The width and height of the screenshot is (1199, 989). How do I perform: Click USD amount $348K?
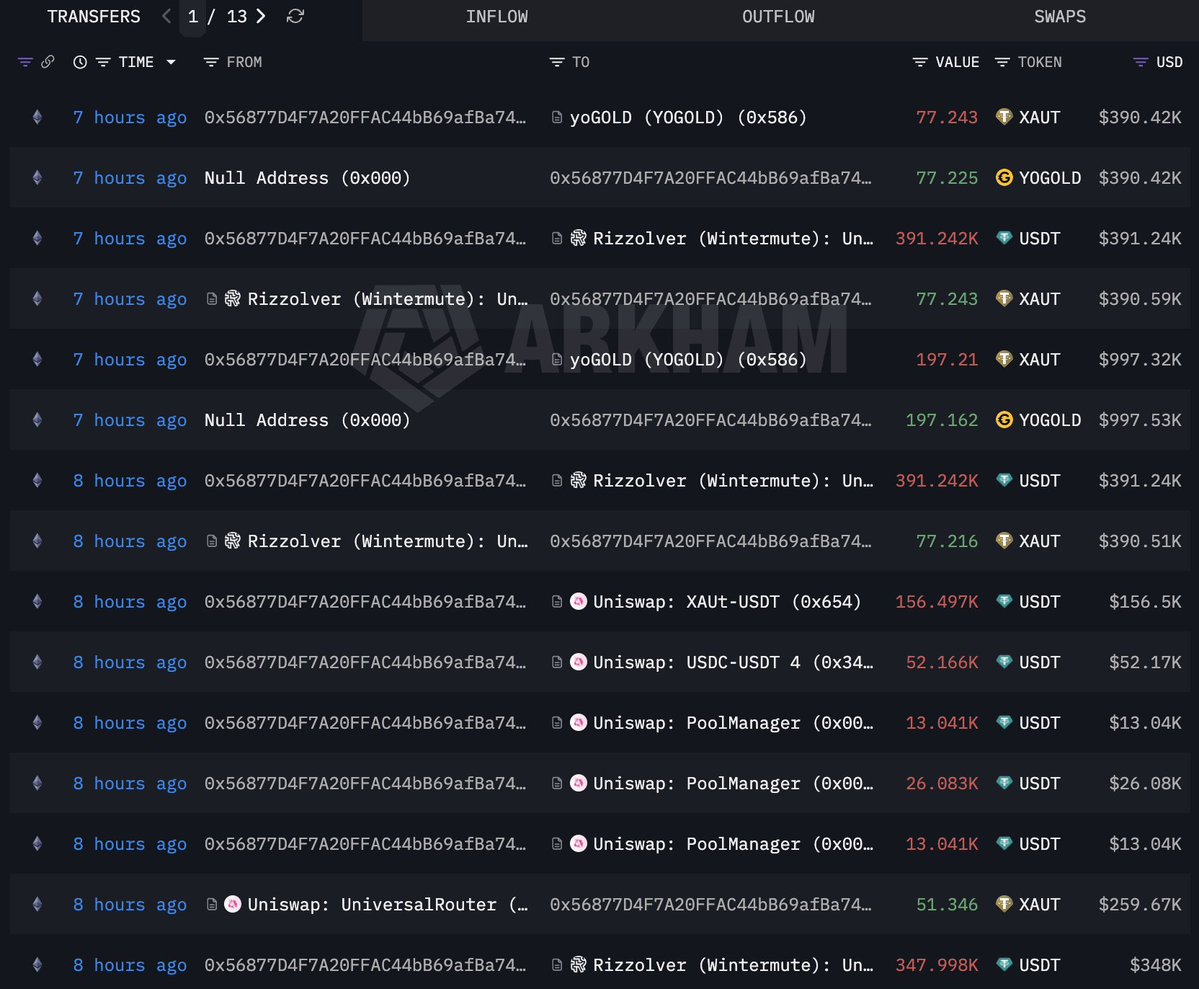[x=1155, y=965]
